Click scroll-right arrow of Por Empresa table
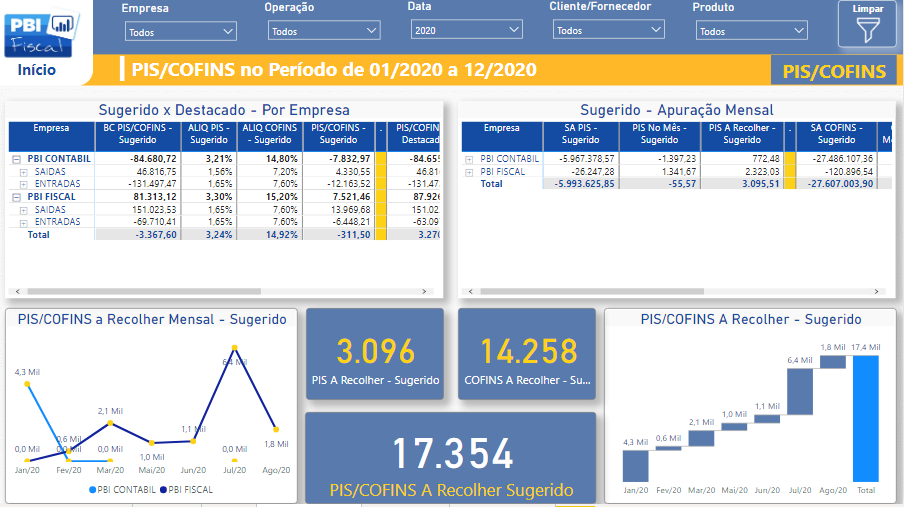The image size is (904, 507). point(436,292)
